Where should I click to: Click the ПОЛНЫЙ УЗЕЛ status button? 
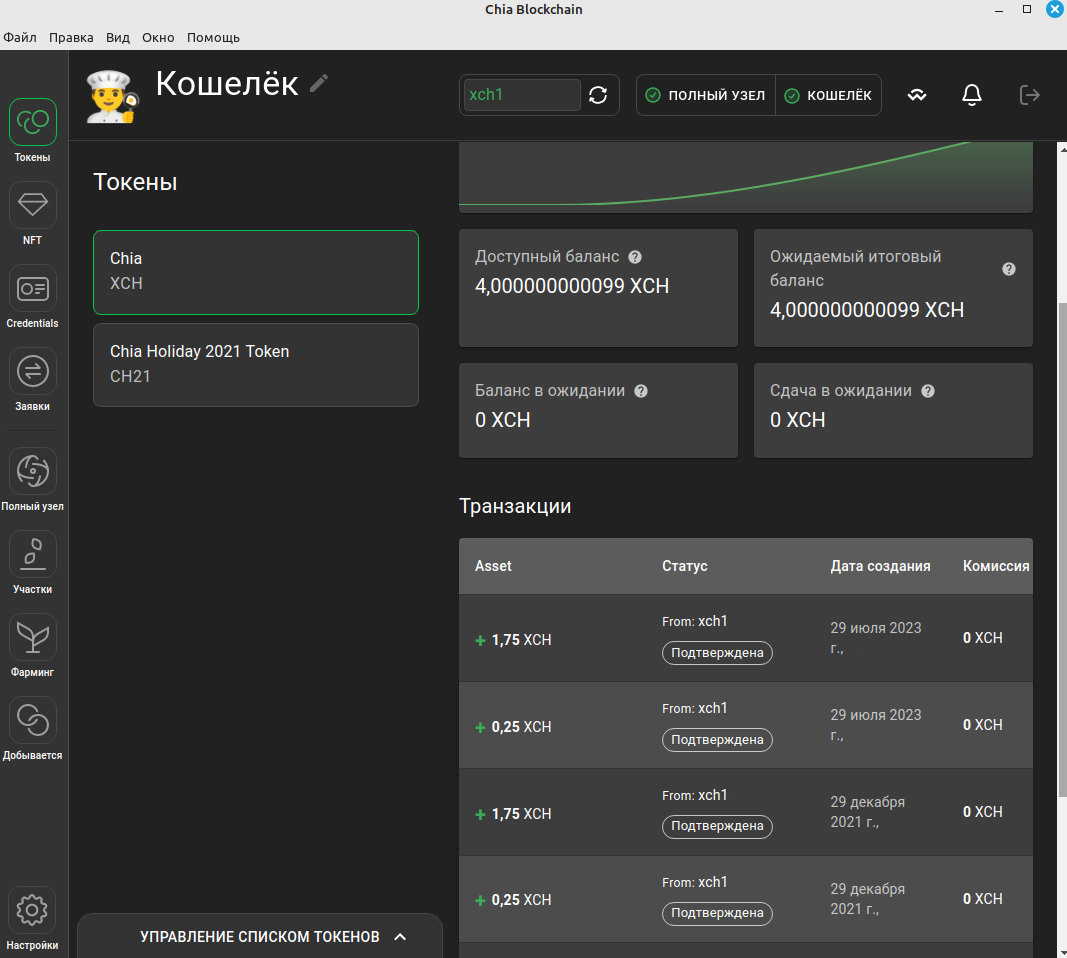point(706,95)
